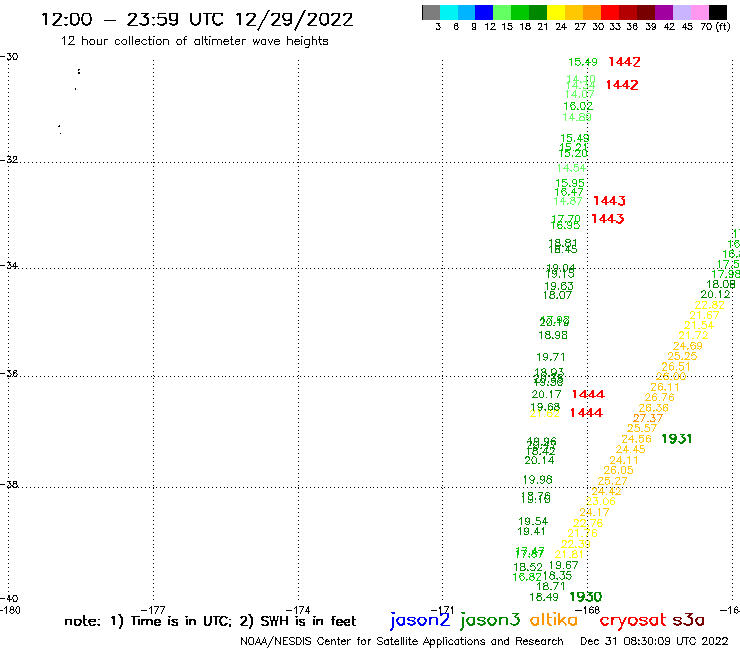Click the subtitle about altimeter wave heights
Screen dimensions: 740x650
[x=194, y=41]
